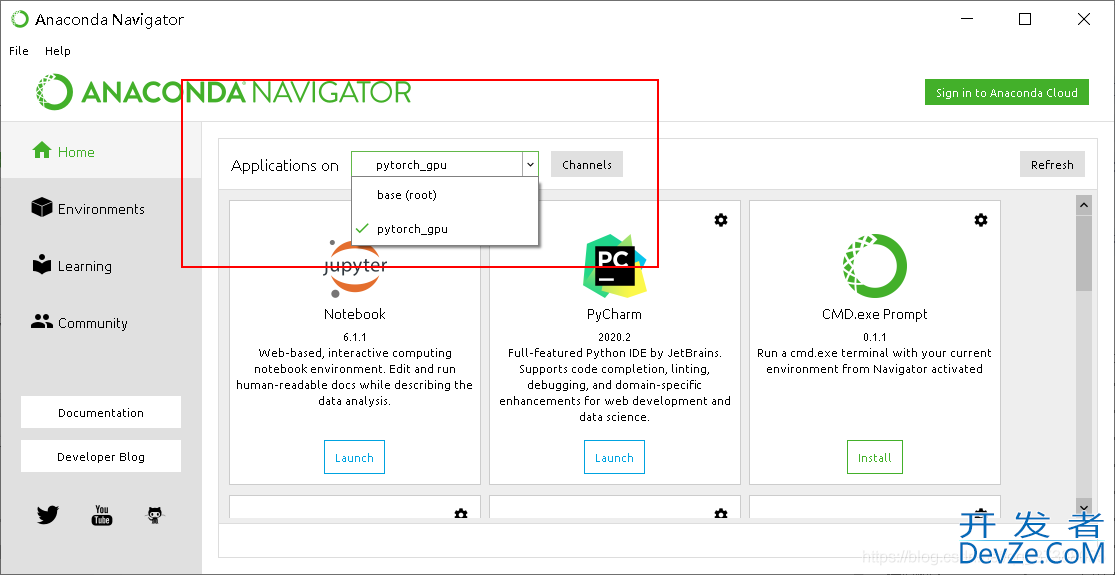Sign in to Anaconda Cloud
1115x575 pixels.
1006,92
